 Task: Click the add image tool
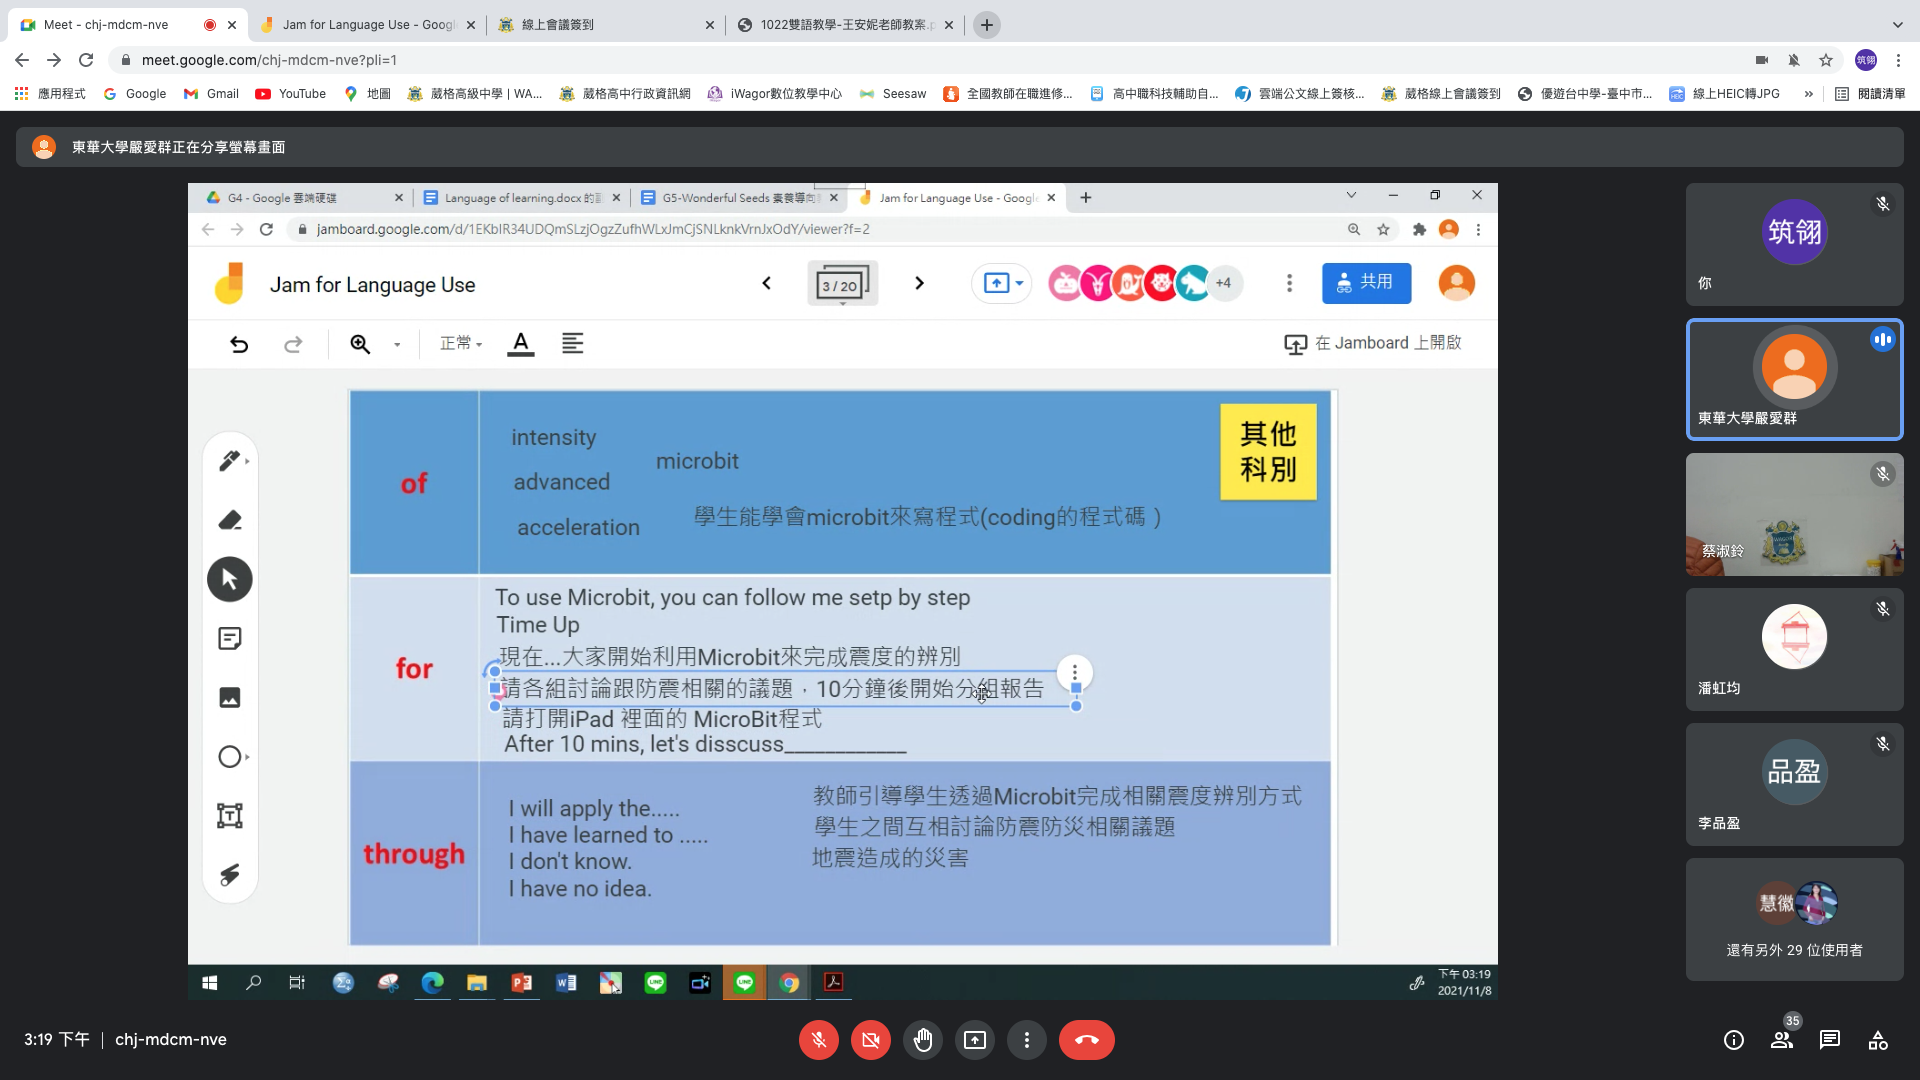pyautogui.click(x=229, y=698)
